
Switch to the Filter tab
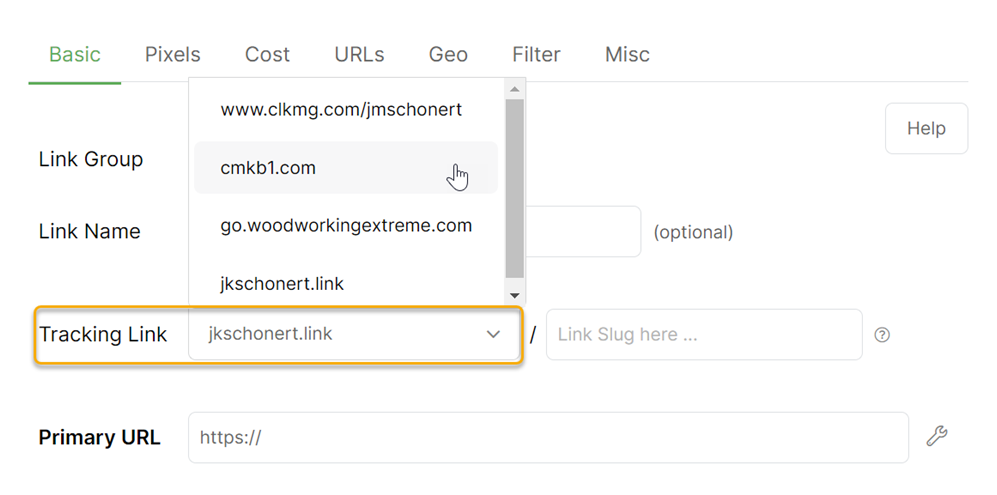click(536, 55)
